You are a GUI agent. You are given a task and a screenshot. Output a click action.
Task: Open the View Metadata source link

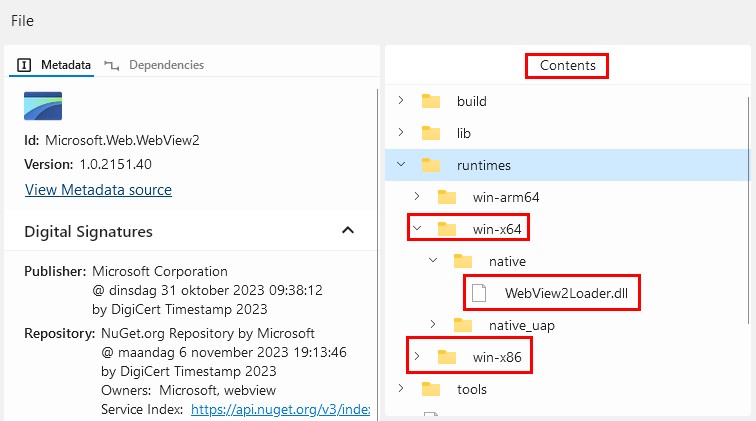98,190
